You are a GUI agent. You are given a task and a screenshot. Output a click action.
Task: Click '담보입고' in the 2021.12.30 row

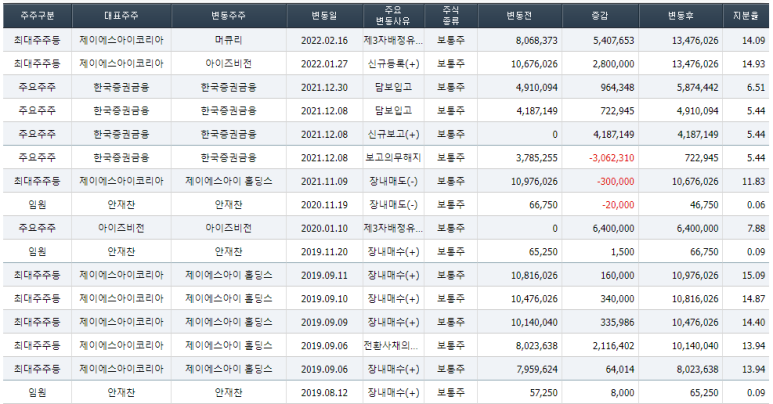tap(393, 87)
